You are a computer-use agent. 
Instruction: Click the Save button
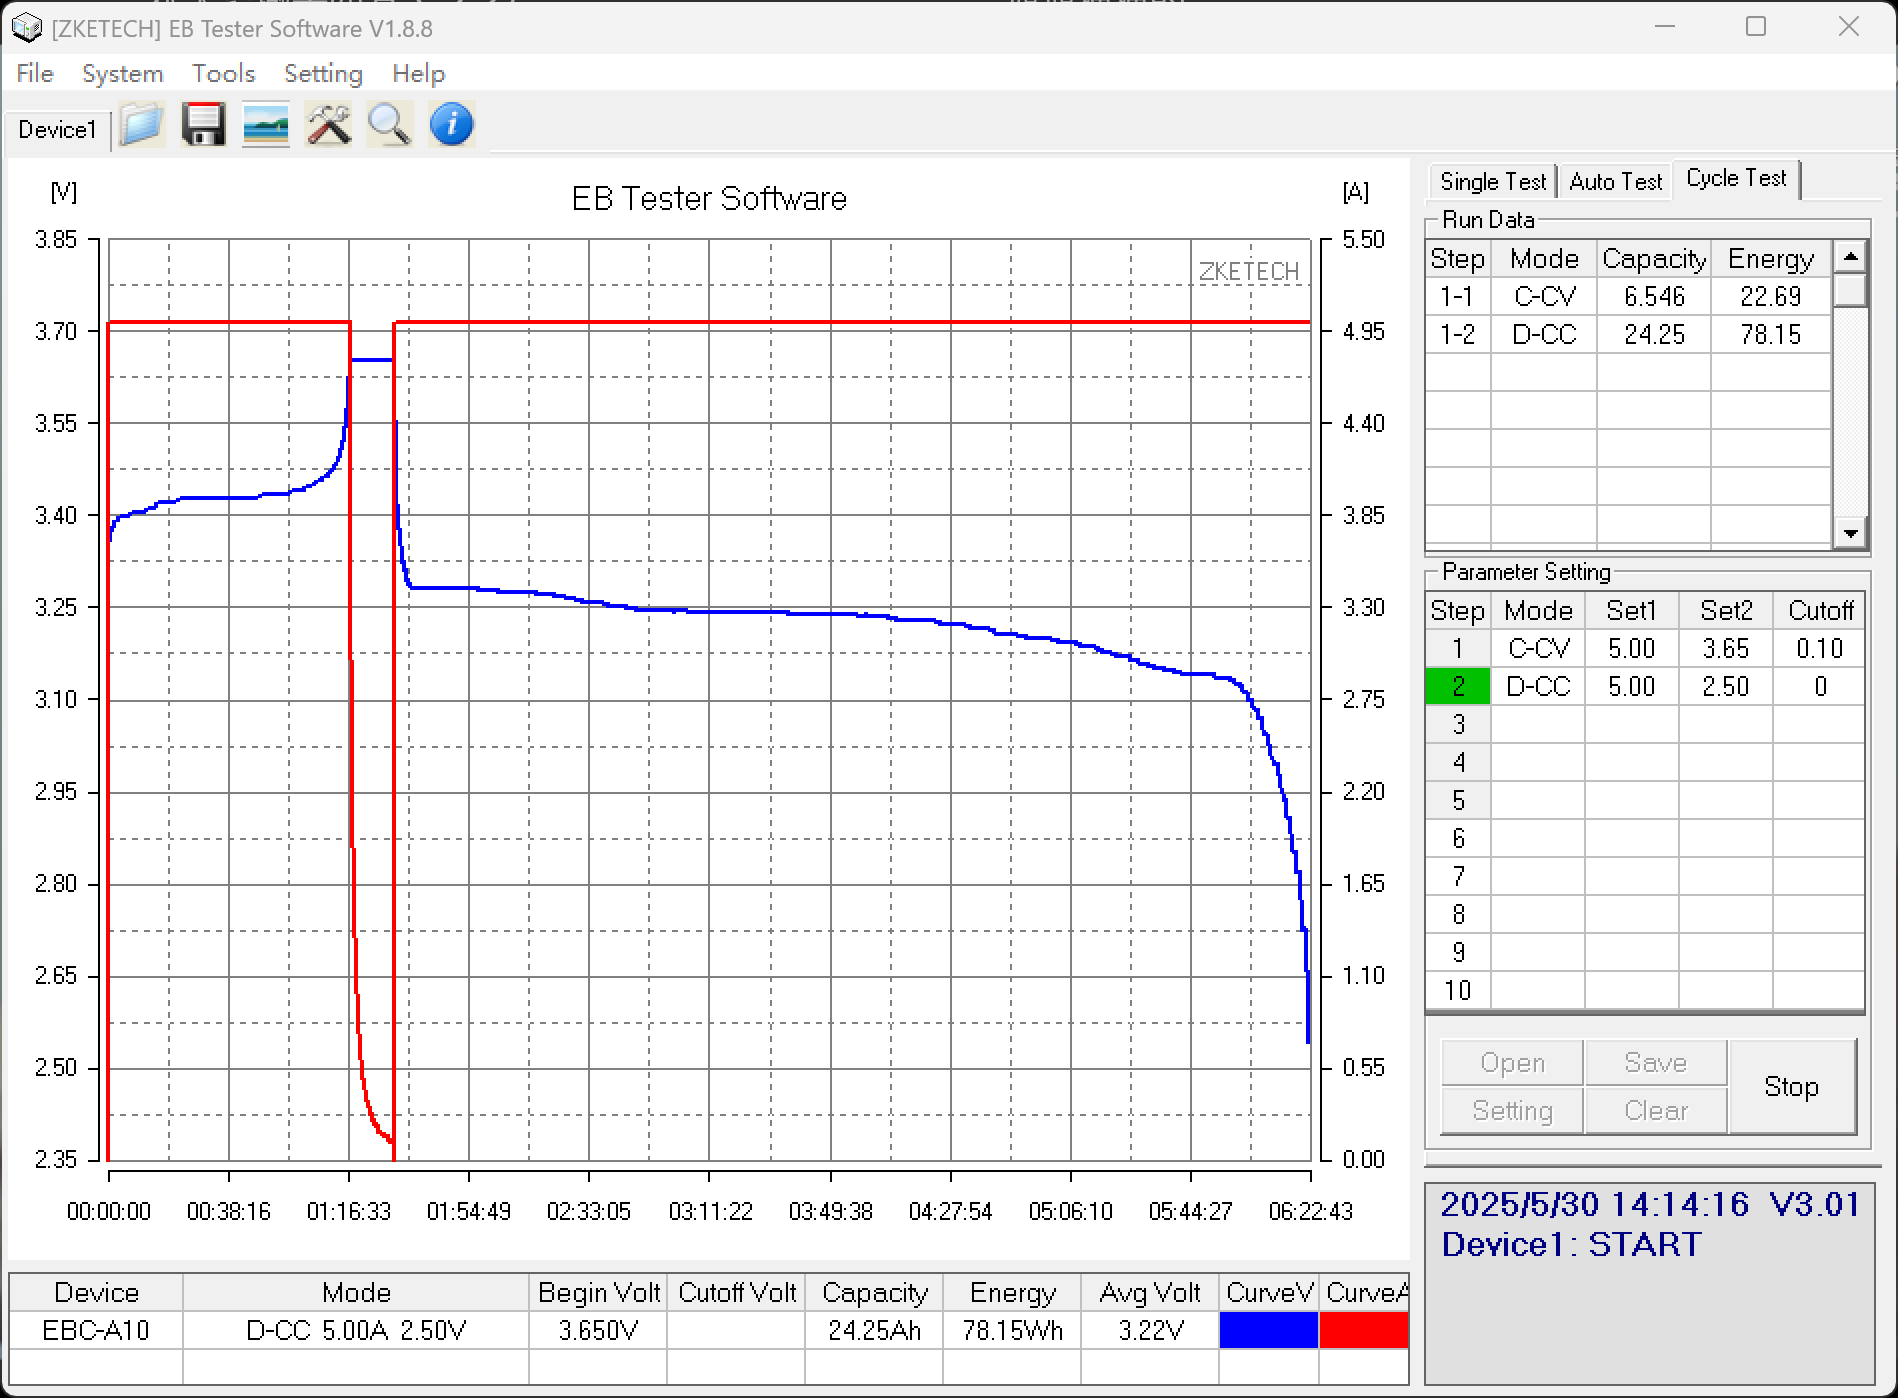(x=1655, y=1063)
